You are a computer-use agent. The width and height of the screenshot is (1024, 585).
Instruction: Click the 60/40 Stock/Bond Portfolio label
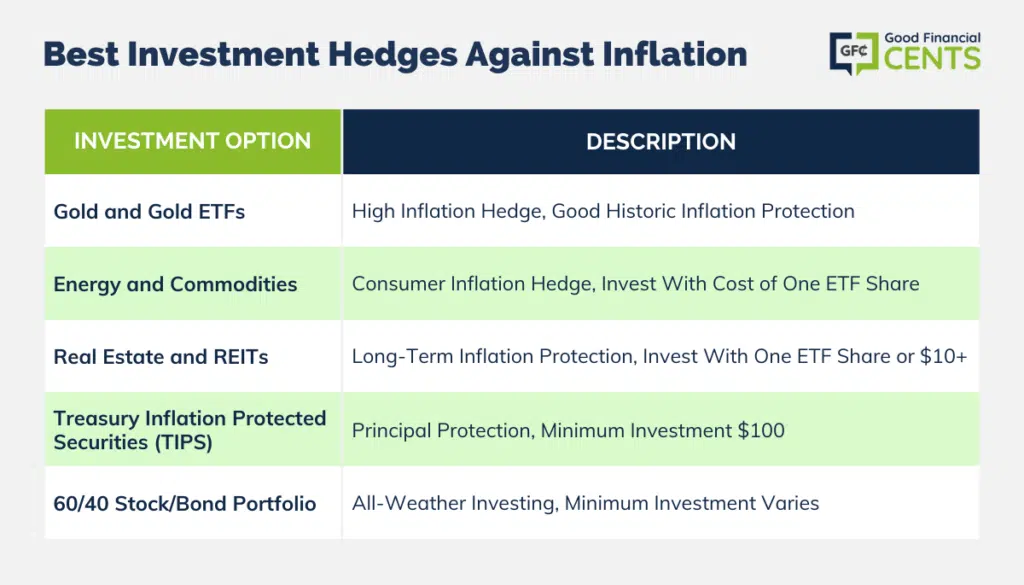click(185, 503)
